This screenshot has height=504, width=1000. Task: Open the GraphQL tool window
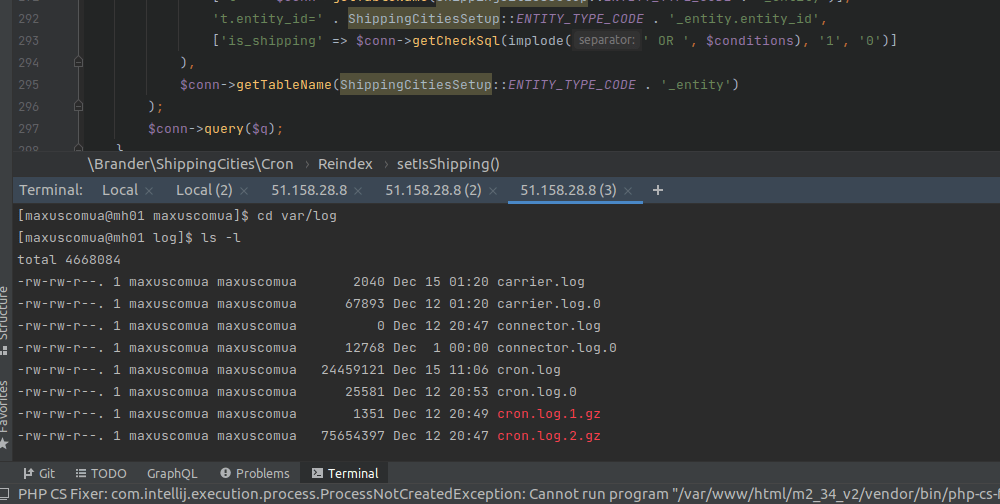(x=172, y=473)
